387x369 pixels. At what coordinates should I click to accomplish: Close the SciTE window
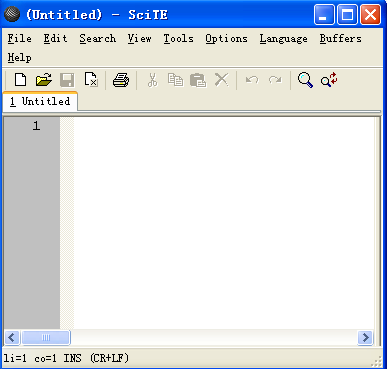click(370, 15)
